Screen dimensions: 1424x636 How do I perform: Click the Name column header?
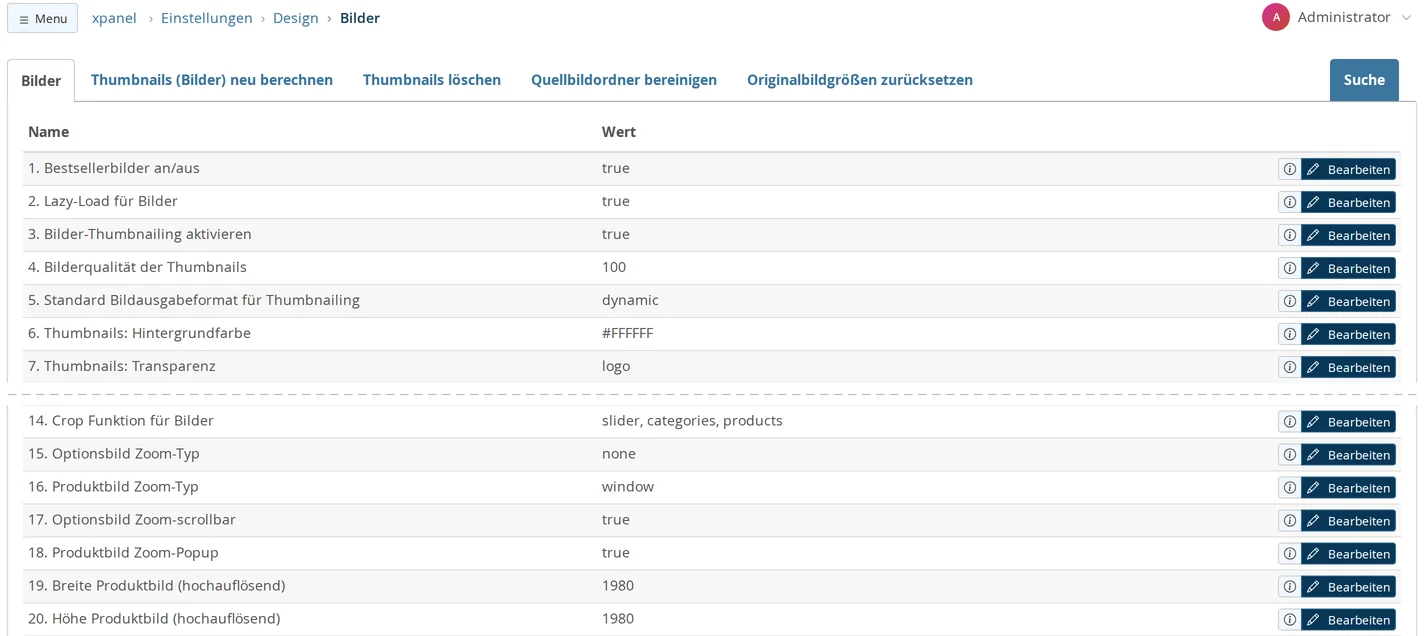point(48,132)
